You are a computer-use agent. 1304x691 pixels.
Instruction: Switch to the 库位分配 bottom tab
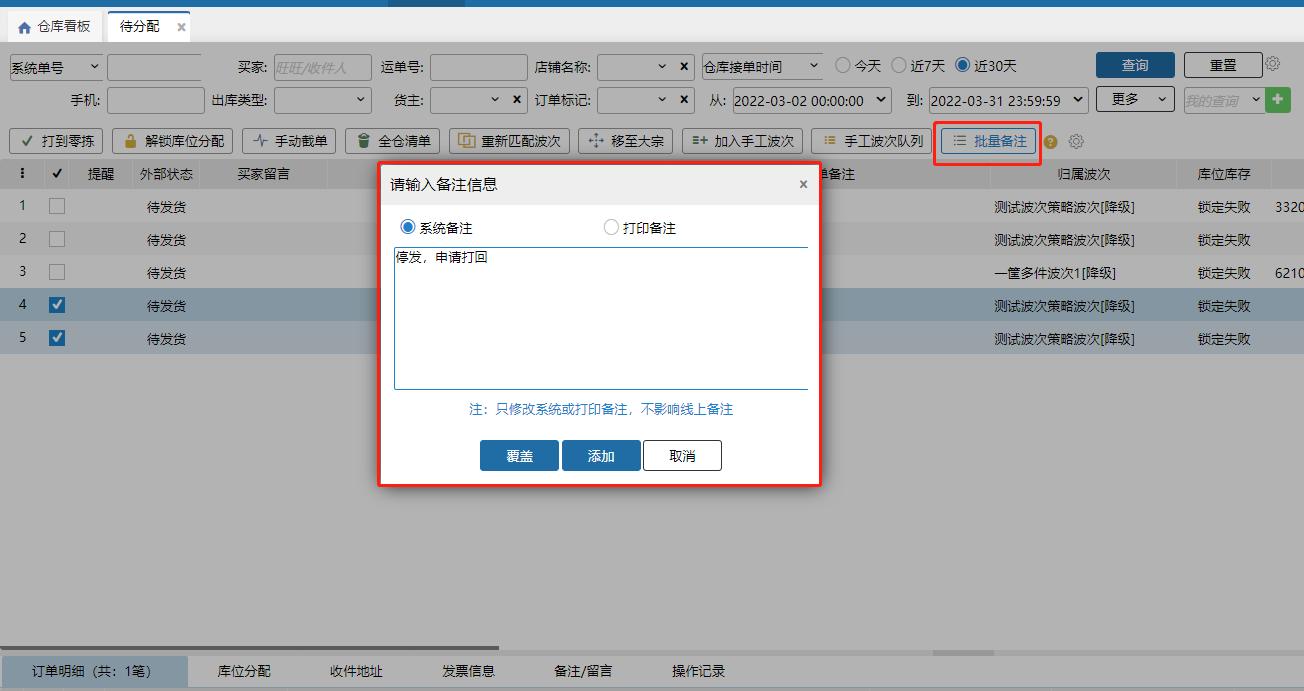242,671
